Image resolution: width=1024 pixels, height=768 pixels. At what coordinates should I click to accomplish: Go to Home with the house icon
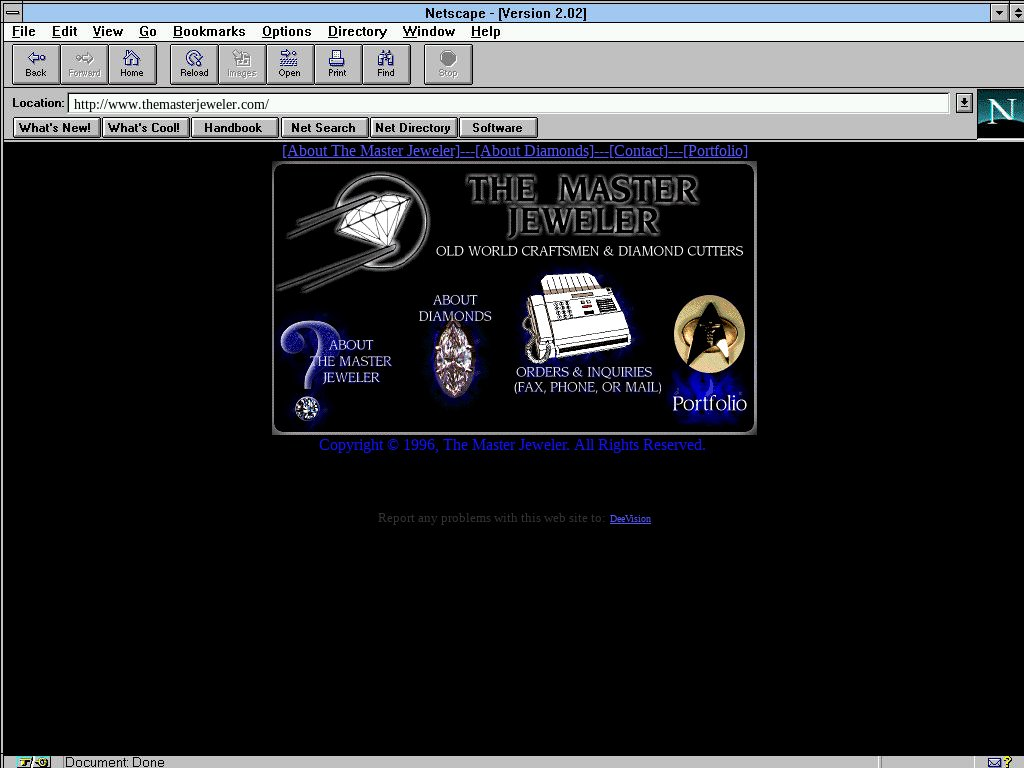tap(132, 64)
